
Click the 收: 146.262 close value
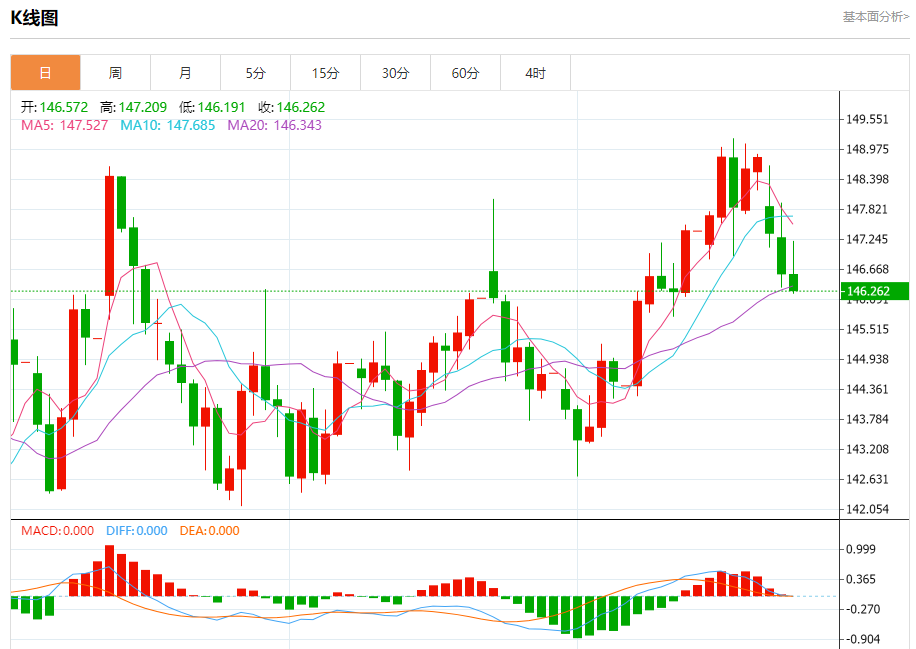tap(292, 107)
